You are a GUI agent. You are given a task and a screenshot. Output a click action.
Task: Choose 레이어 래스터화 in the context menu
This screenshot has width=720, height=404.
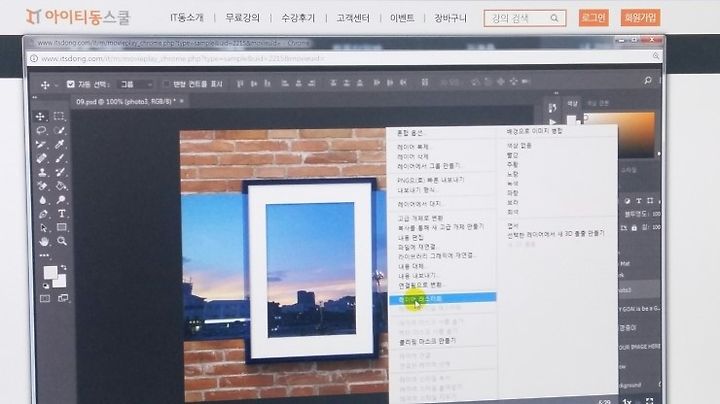point(442,298)
